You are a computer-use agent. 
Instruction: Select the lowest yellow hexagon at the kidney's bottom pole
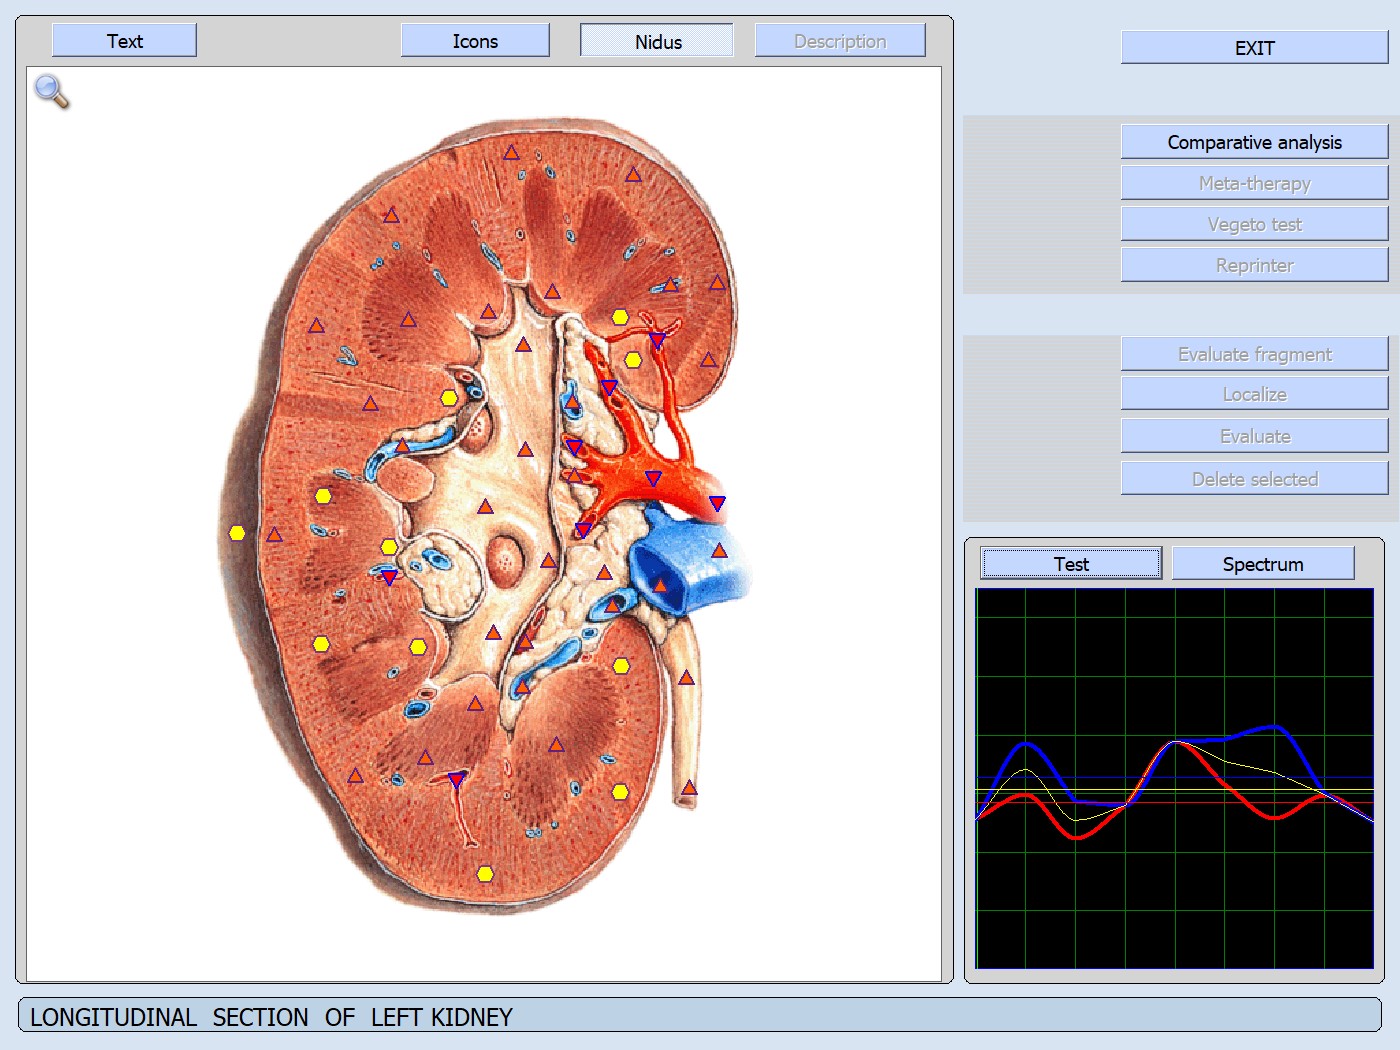(485, 874)
